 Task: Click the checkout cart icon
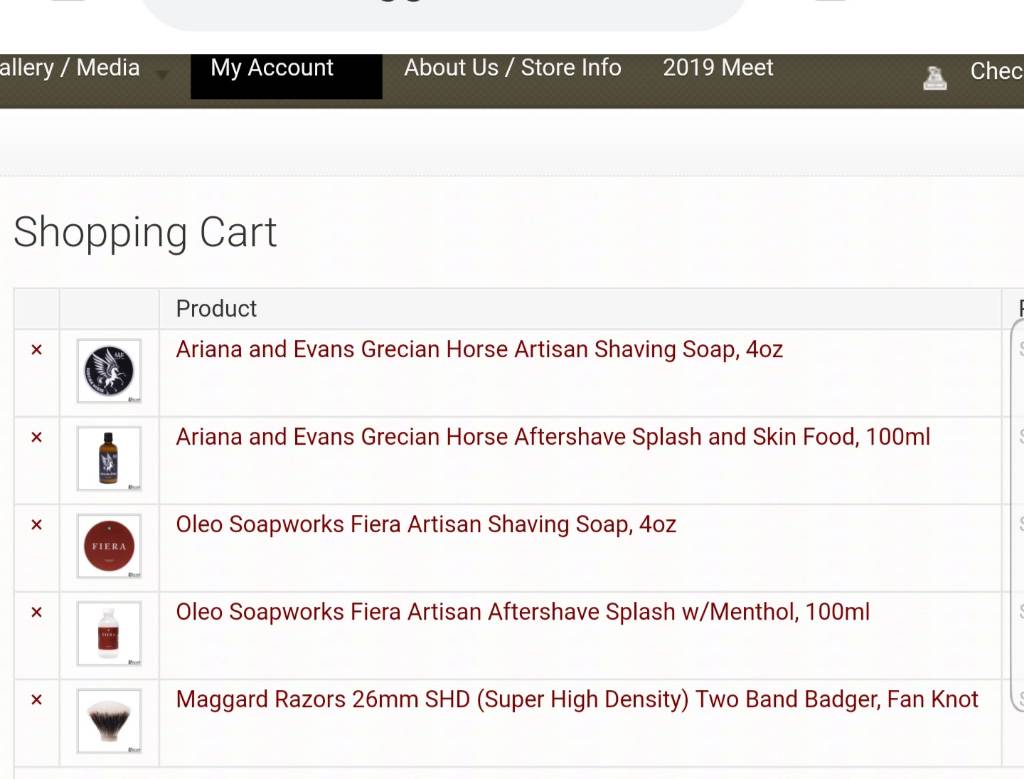(x=935, y=78)
